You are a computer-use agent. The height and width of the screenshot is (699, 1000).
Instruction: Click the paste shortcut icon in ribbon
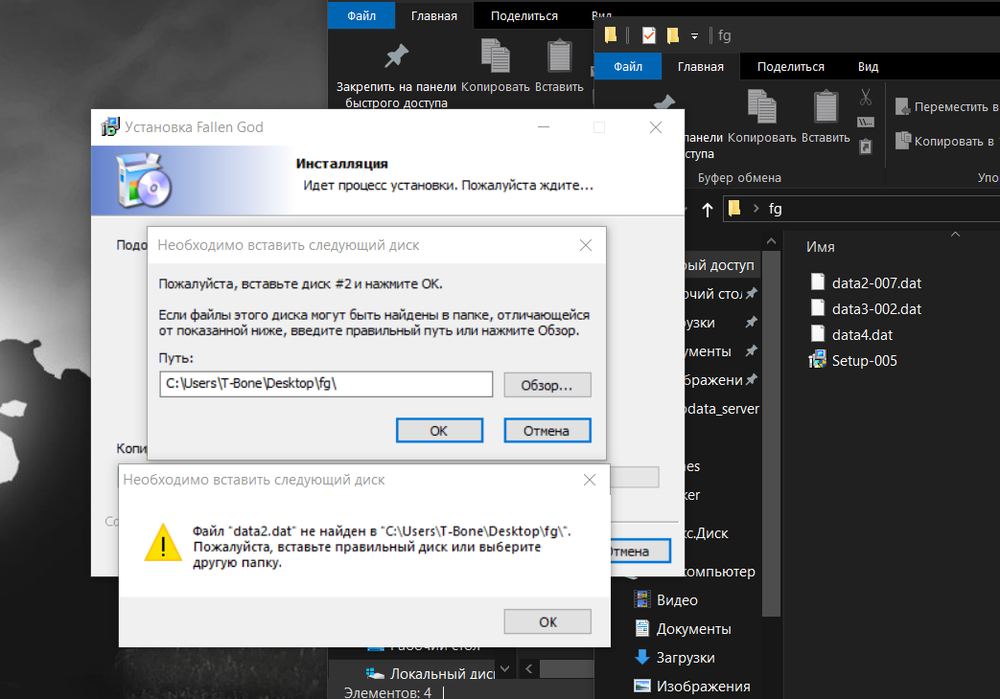click(865, 146)
